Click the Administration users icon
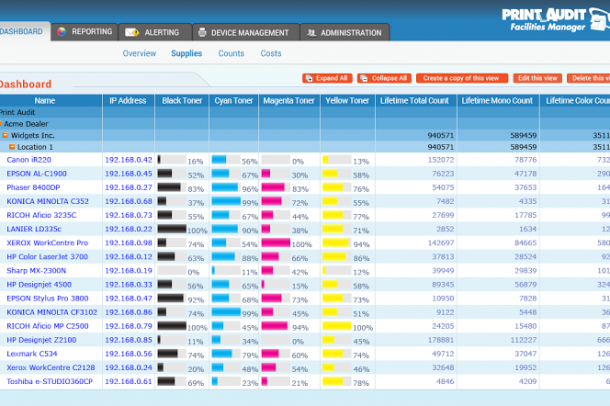 point(311,33)
